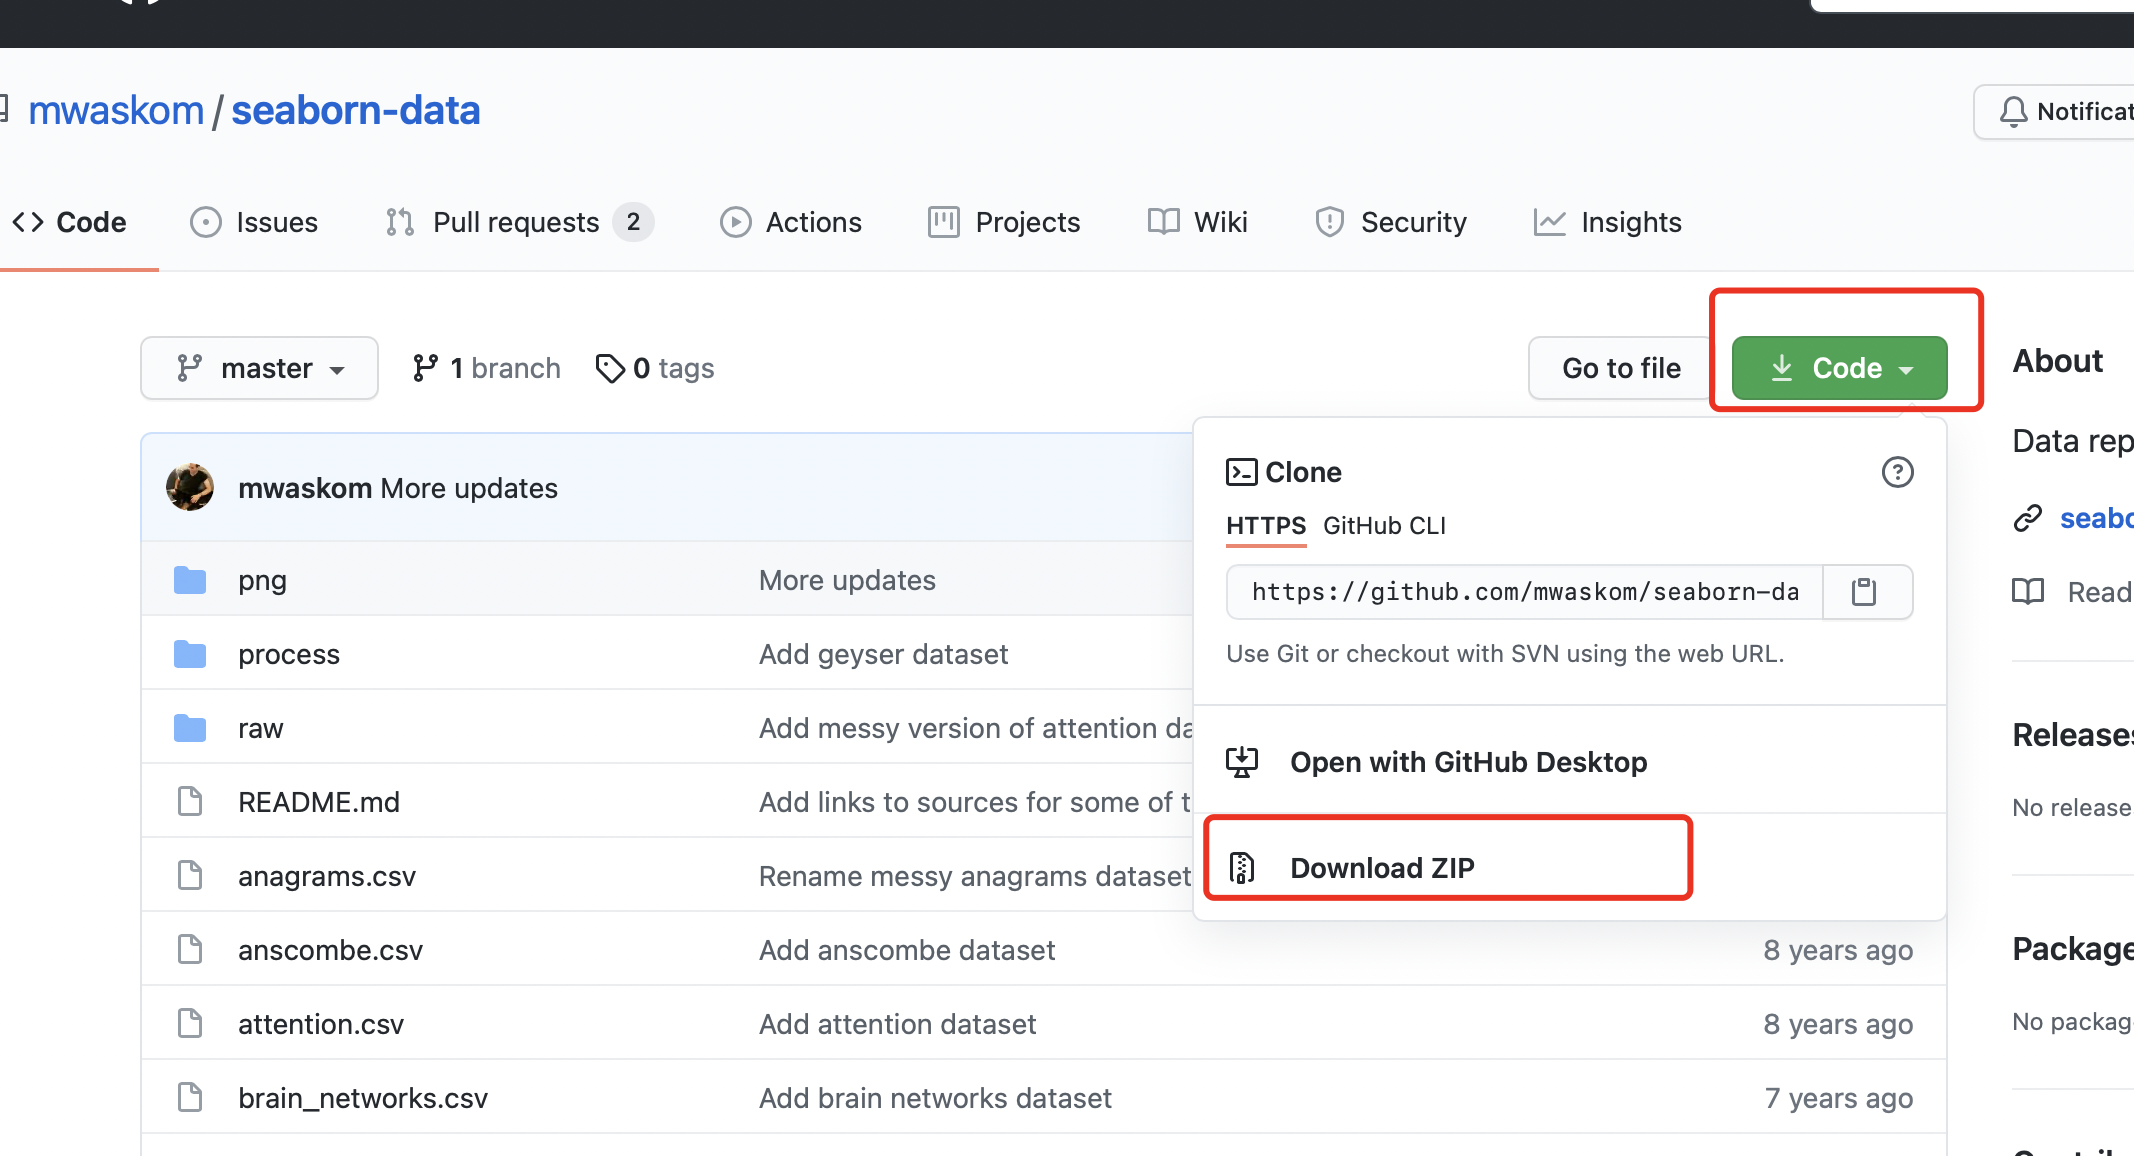Click the raw folder icon
The image size is (2134, 1156).
(190, 728)
